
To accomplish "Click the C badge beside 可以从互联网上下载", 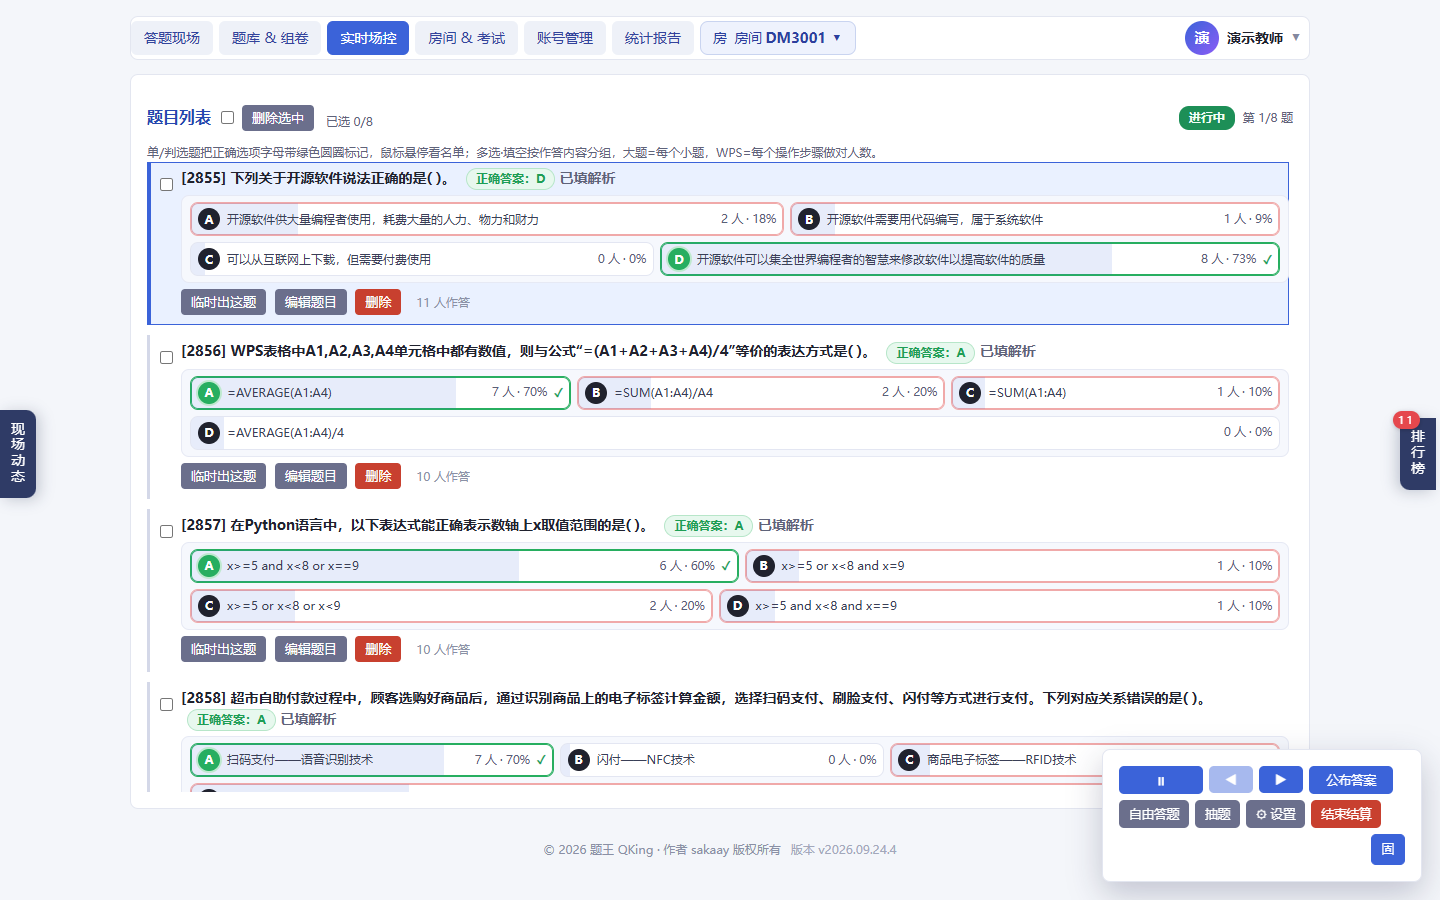I will pyautogui.click(x=208, y=259).
